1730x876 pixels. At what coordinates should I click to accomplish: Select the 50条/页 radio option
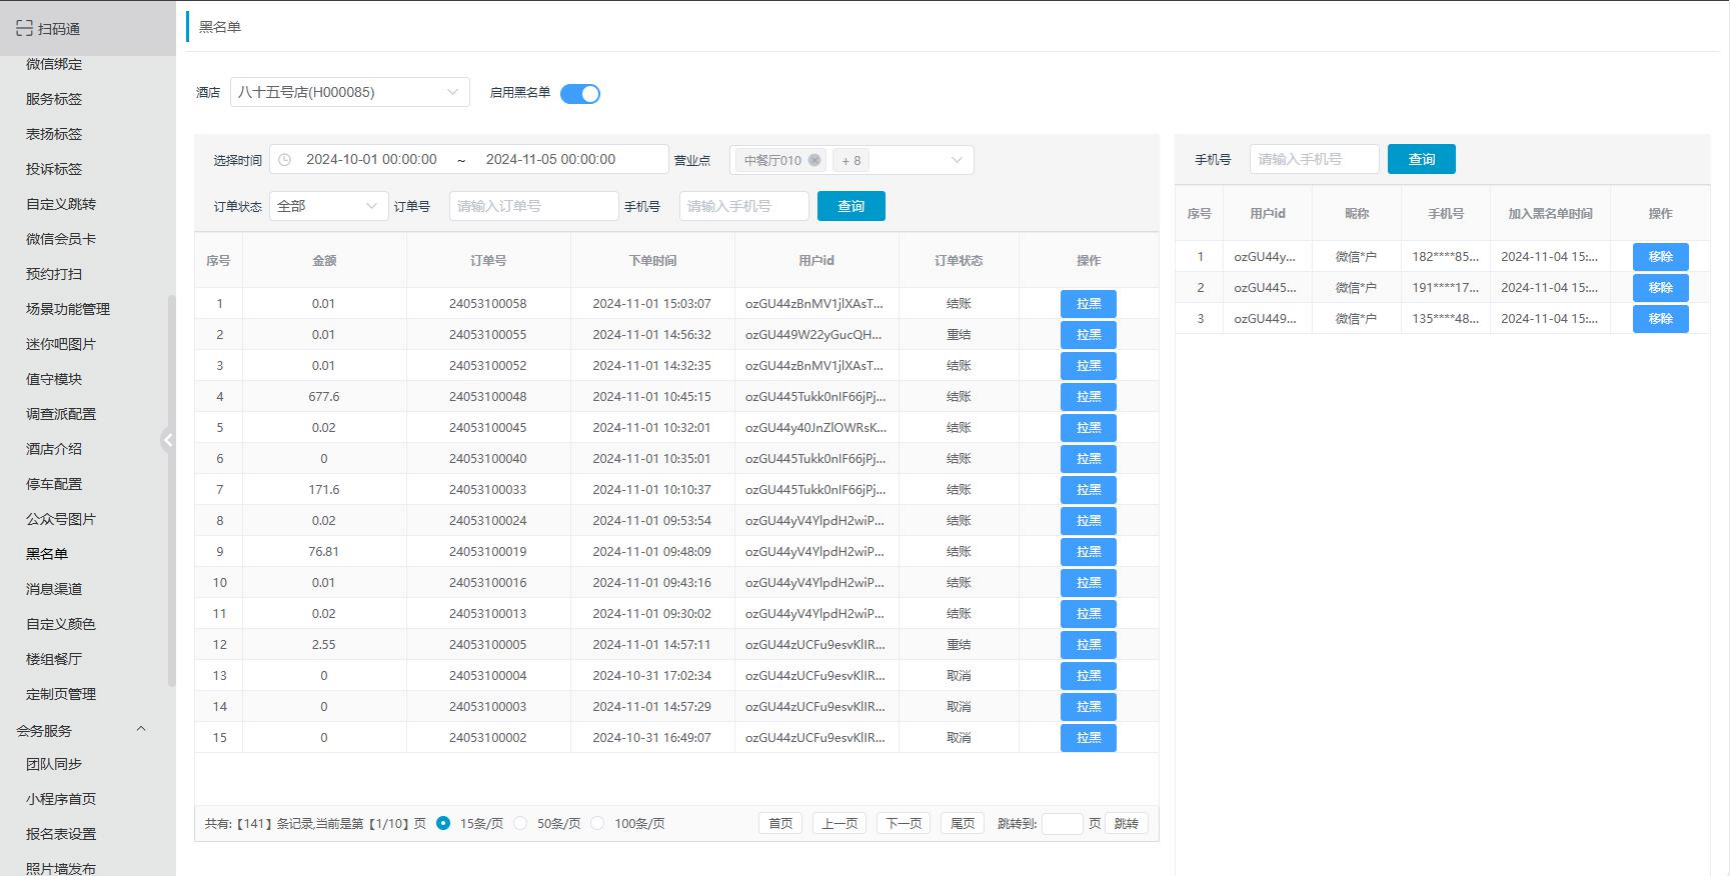pos(520,823)
